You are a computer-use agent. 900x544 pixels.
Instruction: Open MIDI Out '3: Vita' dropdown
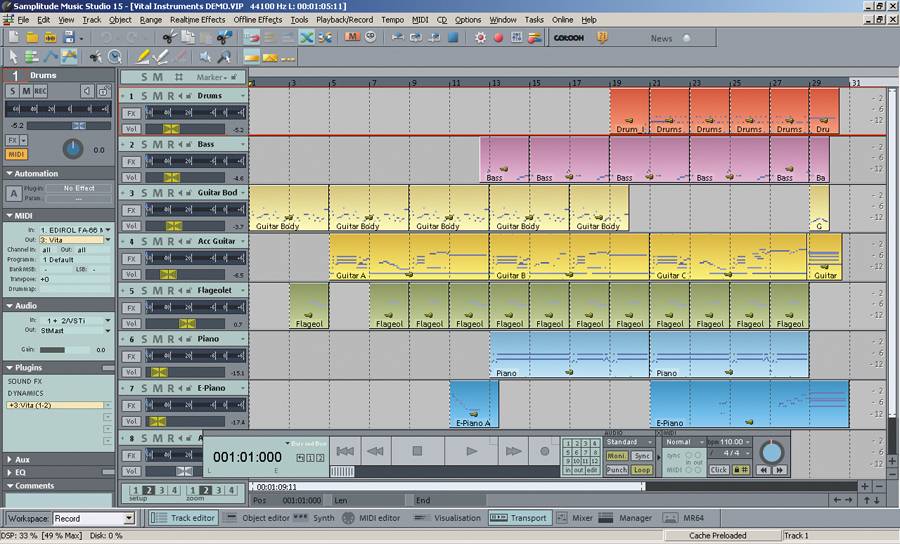(x=108, y=240)
